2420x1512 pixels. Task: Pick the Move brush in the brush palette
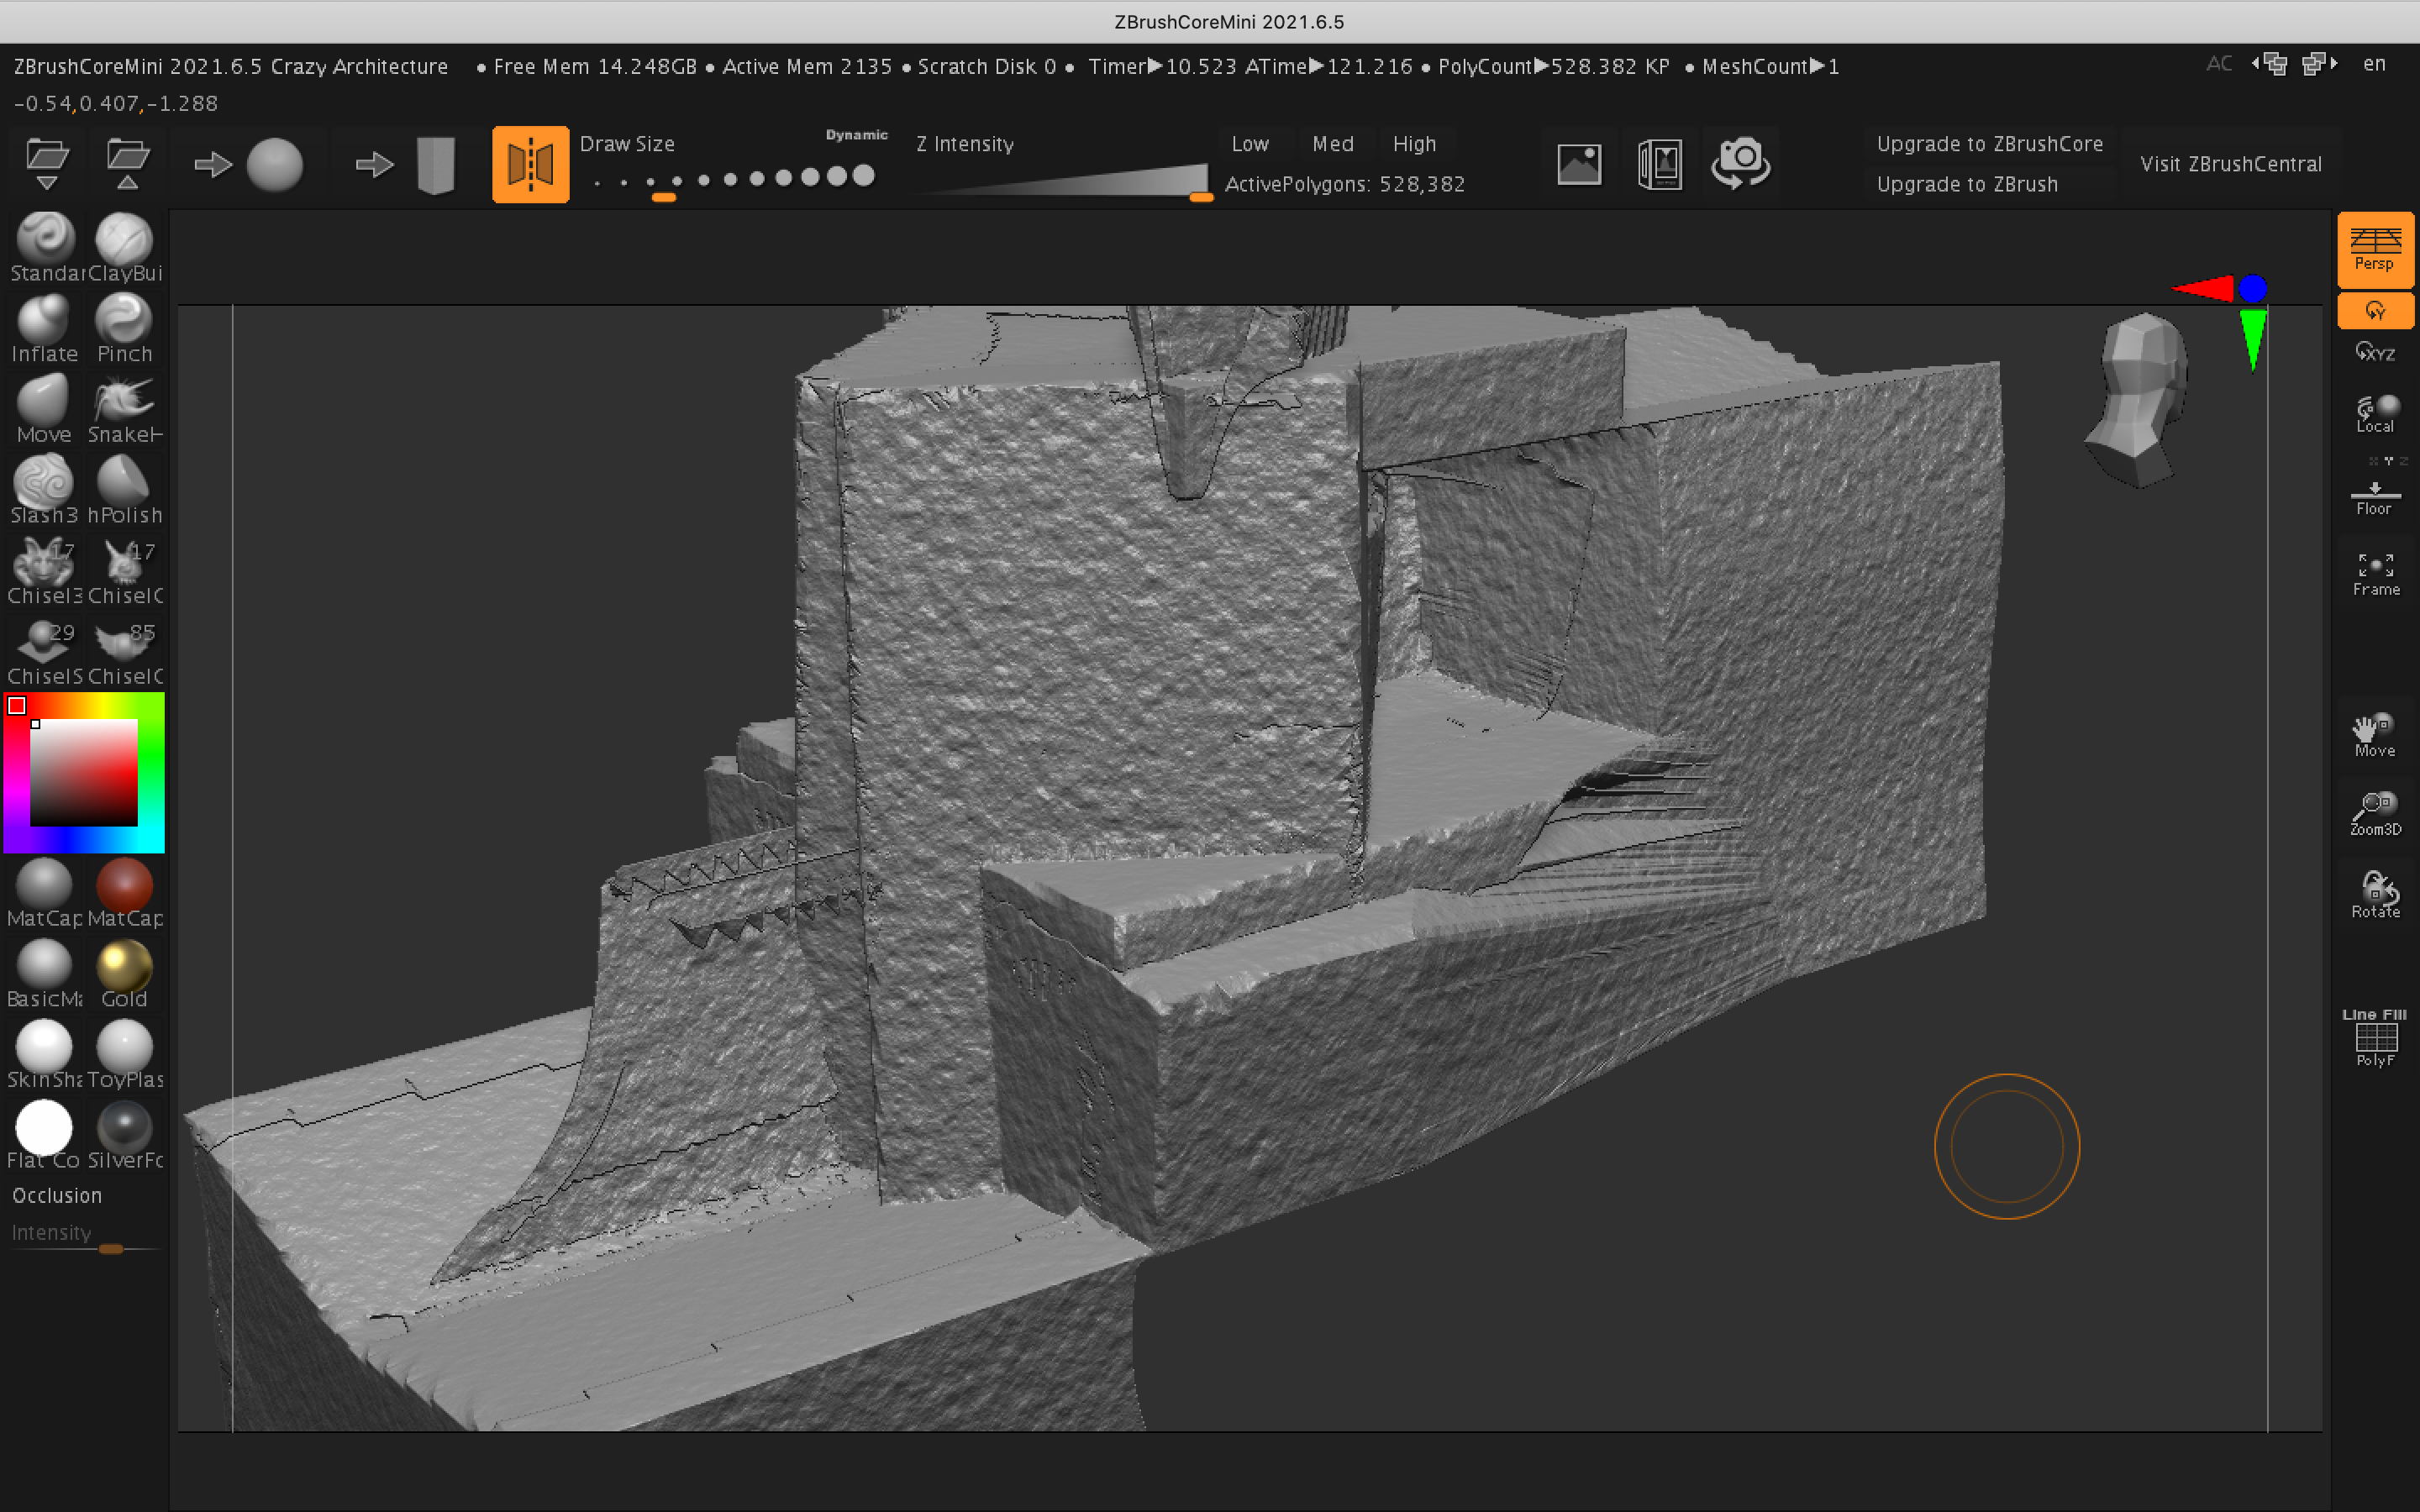point(45,409)
